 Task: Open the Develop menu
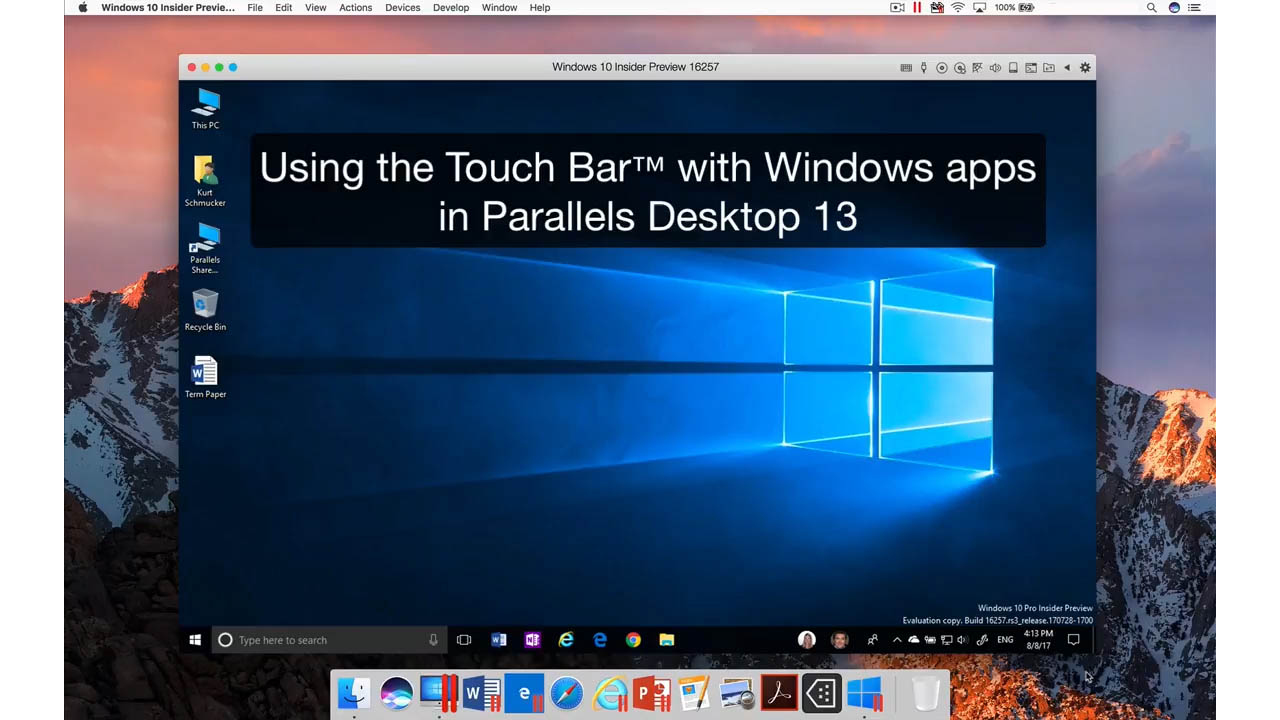point(451,8)
